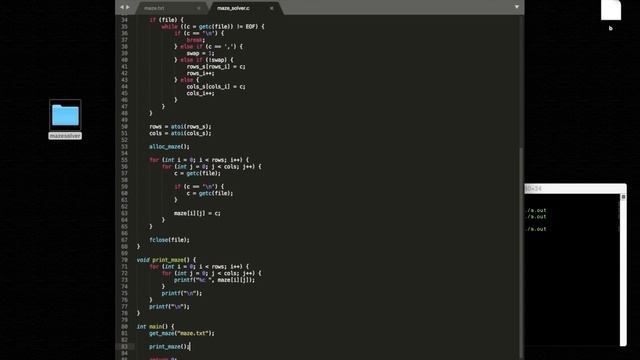Click the "rows_s[rows_i] = c;" line
Screen dimensions: 640x360
216,67
